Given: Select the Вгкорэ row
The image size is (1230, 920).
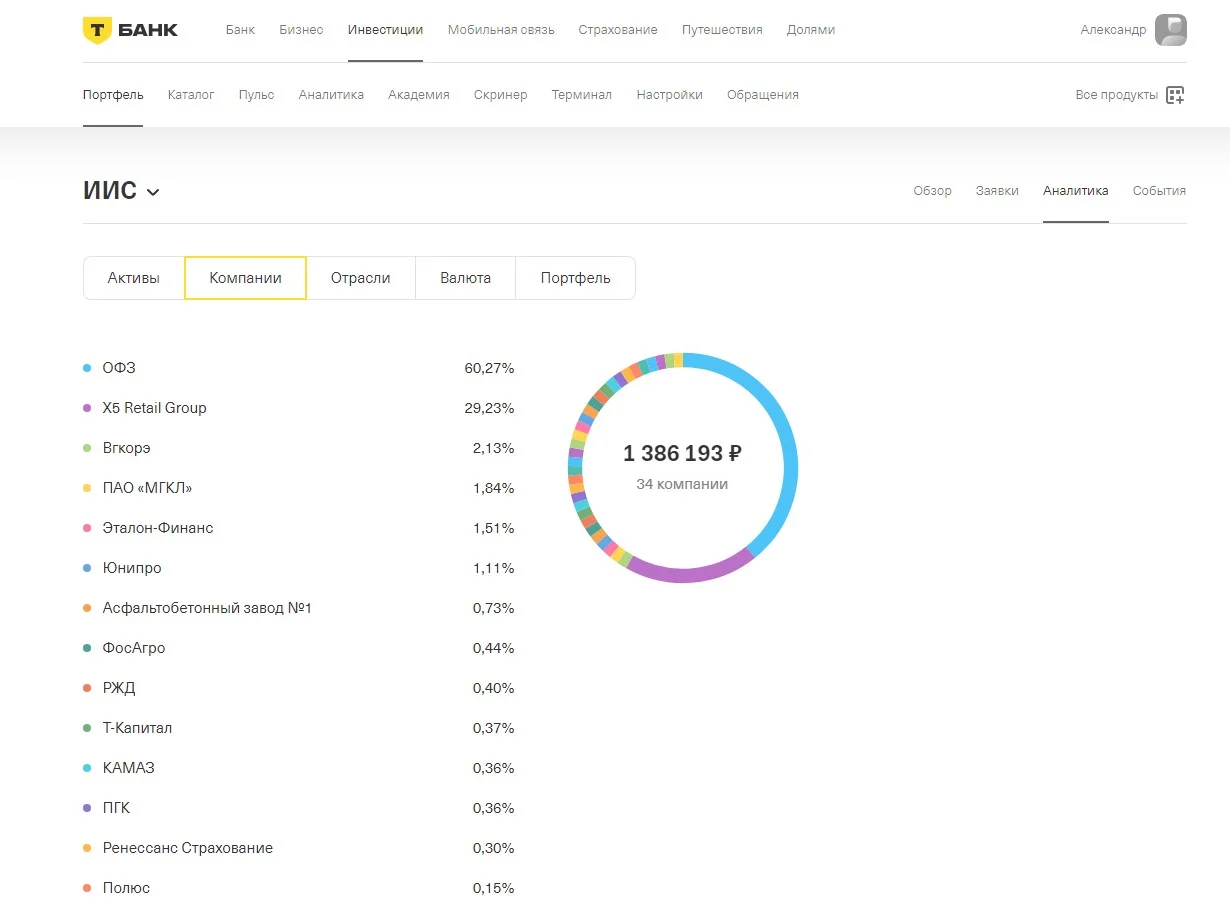Looking at the screenshot, I should tap(298, 448).
